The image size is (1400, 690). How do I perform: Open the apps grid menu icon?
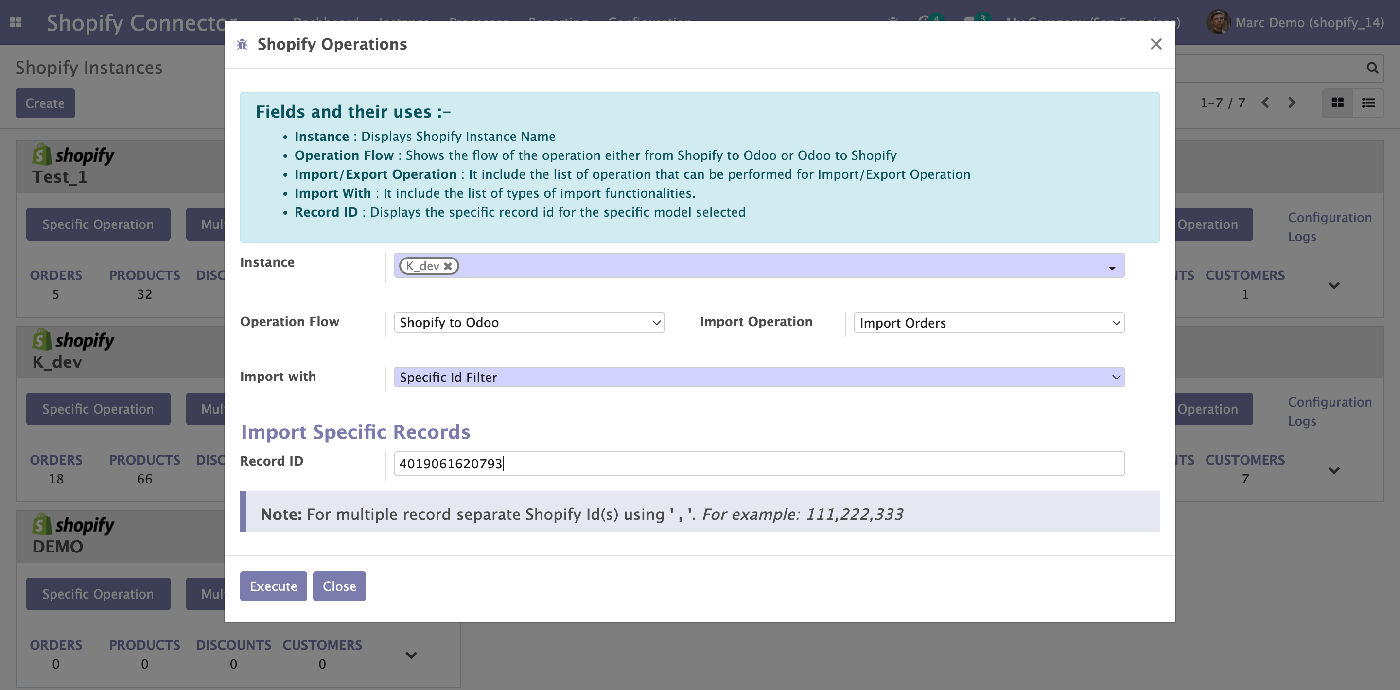[20, 22]
